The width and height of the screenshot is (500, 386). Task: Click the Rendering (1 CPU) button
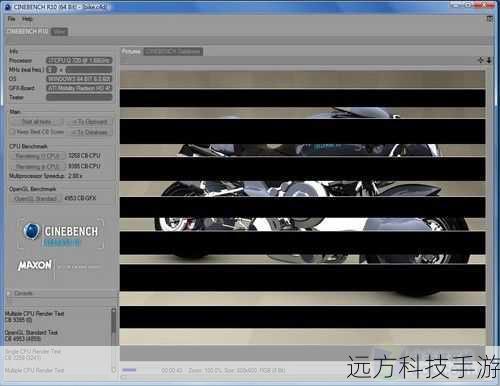[37, 156]
